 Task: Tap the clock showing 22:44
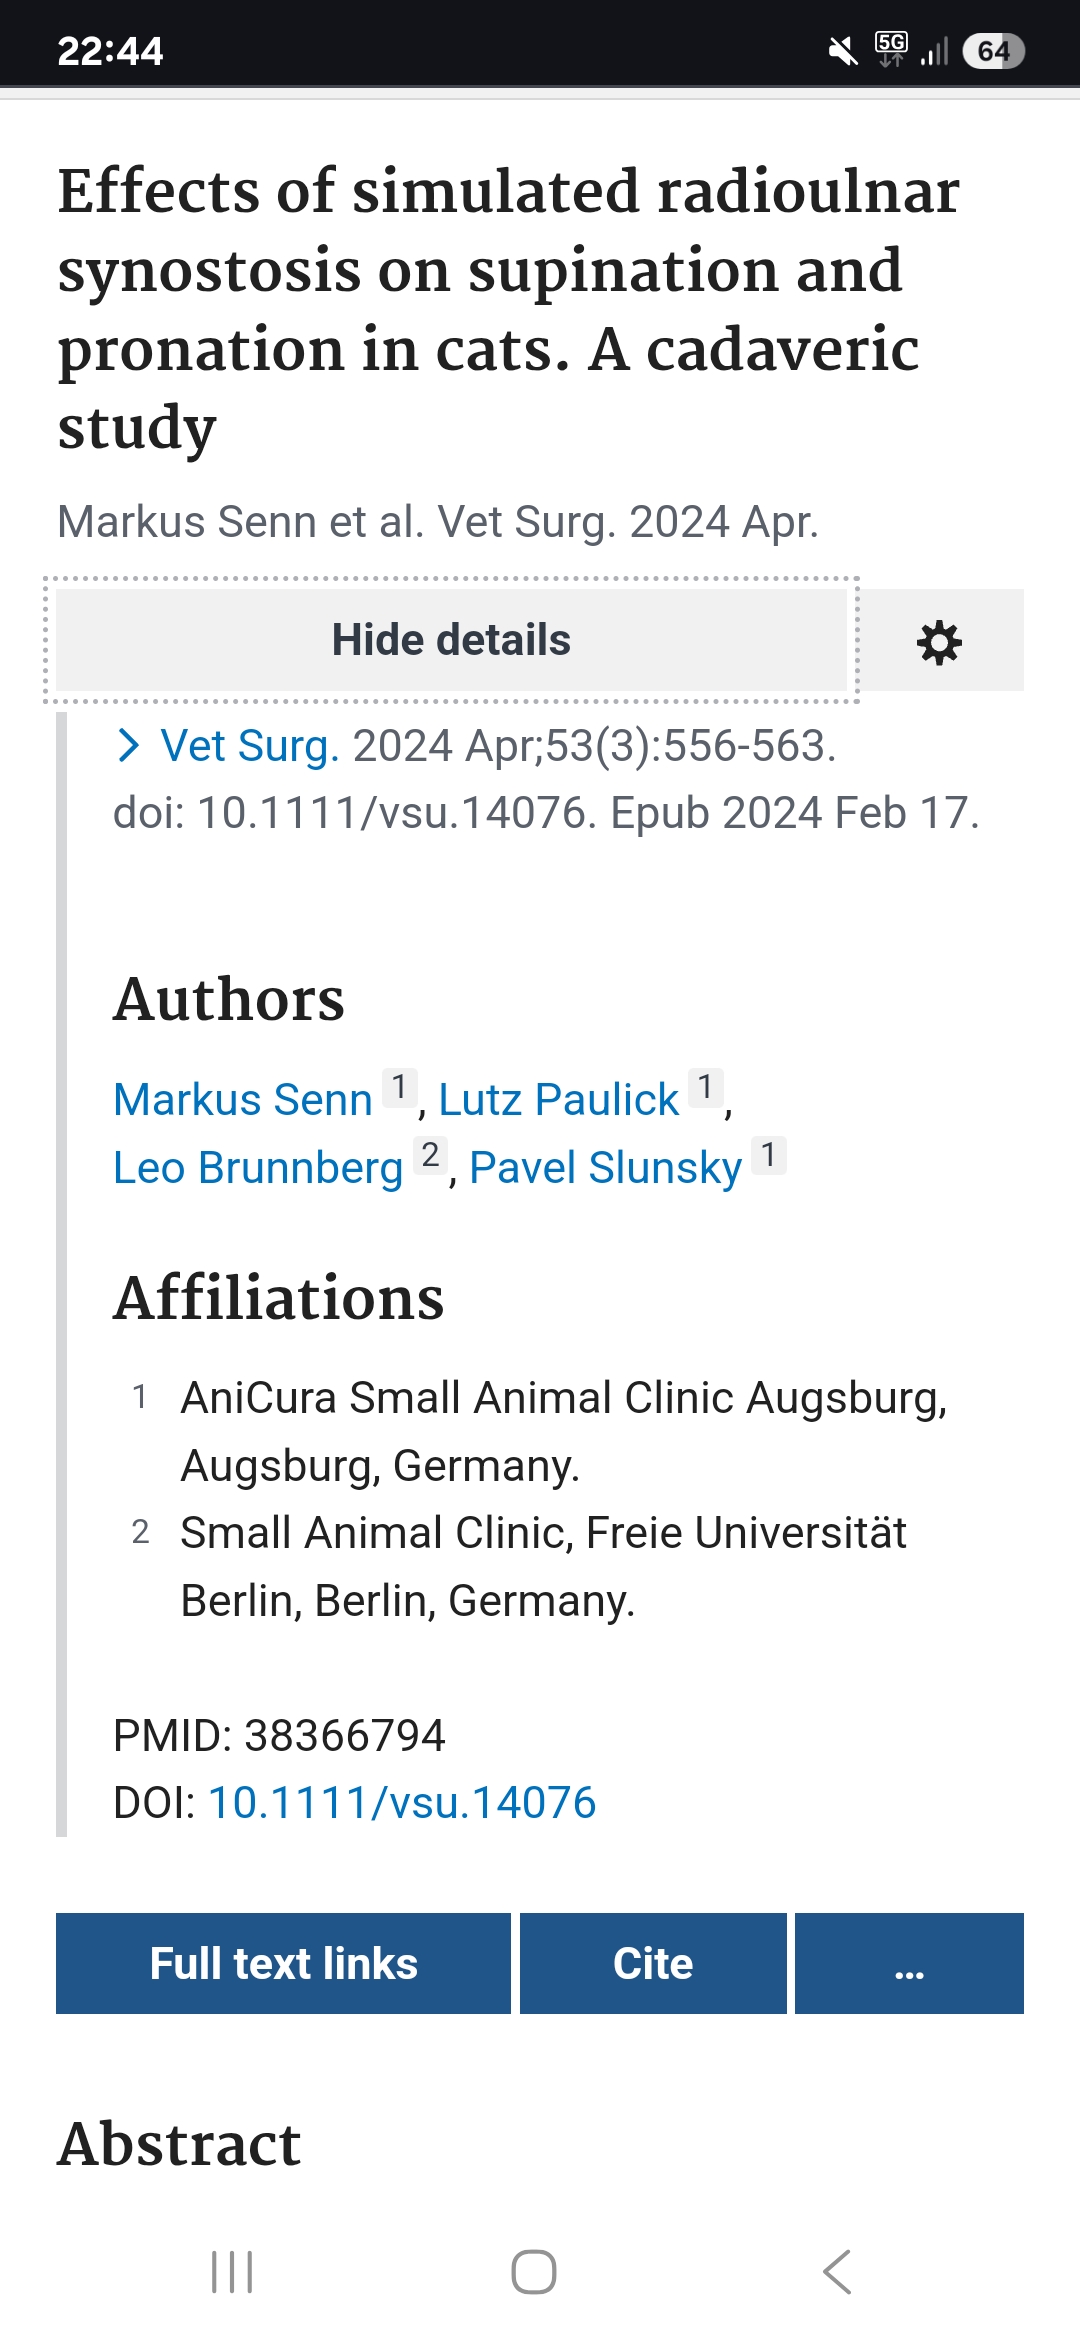[110, 51]
